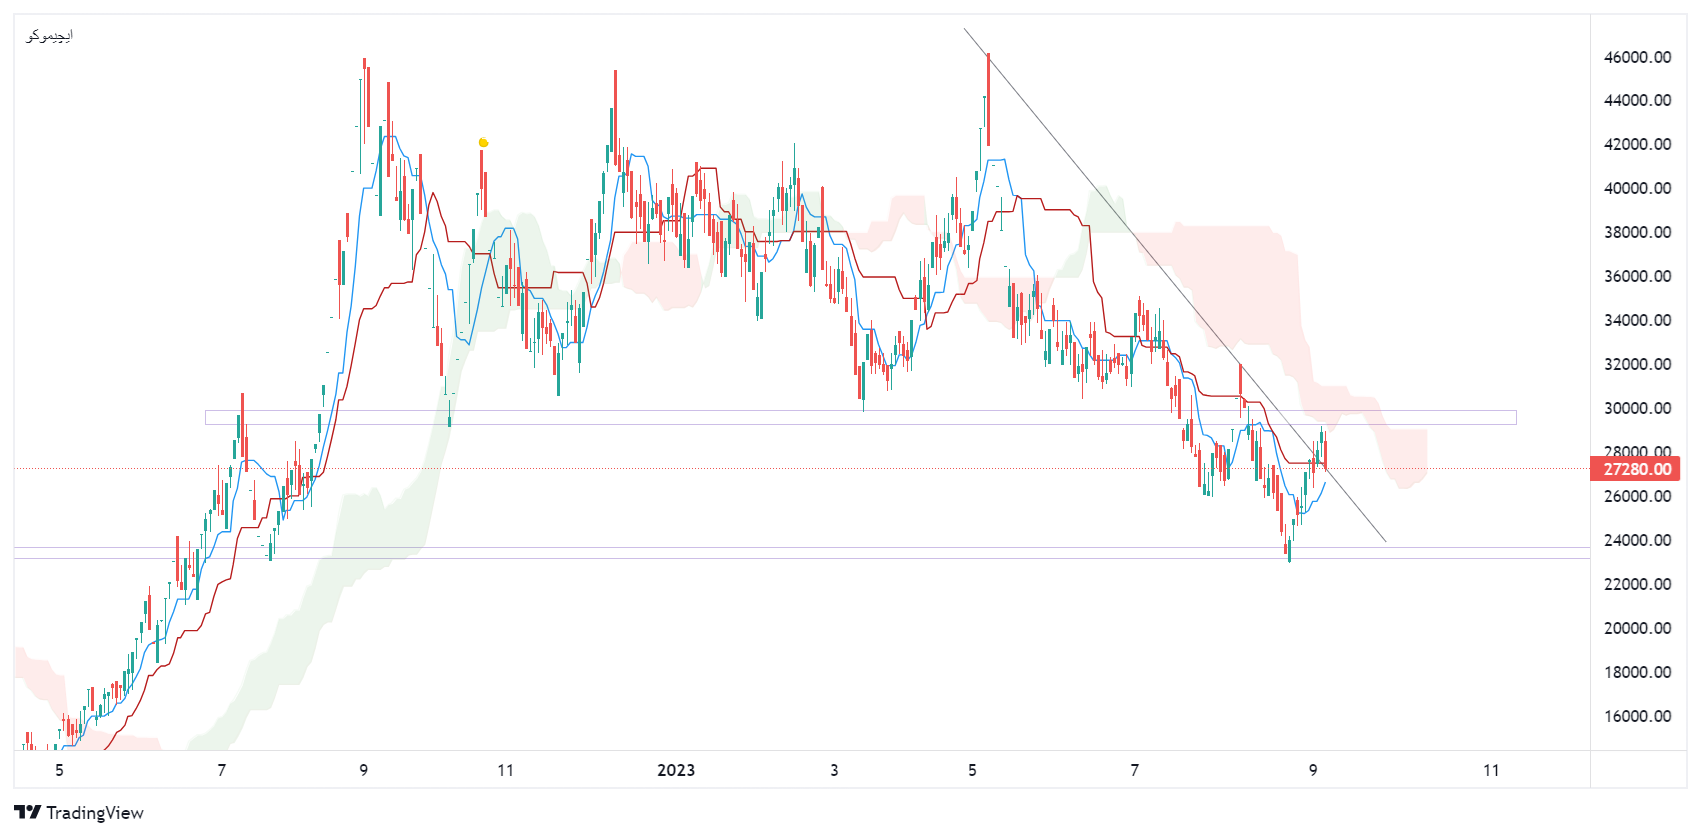Screen dimensions: 1701x837
Task: Click the 20000.00 price axis label
Action: (1637, 628)
